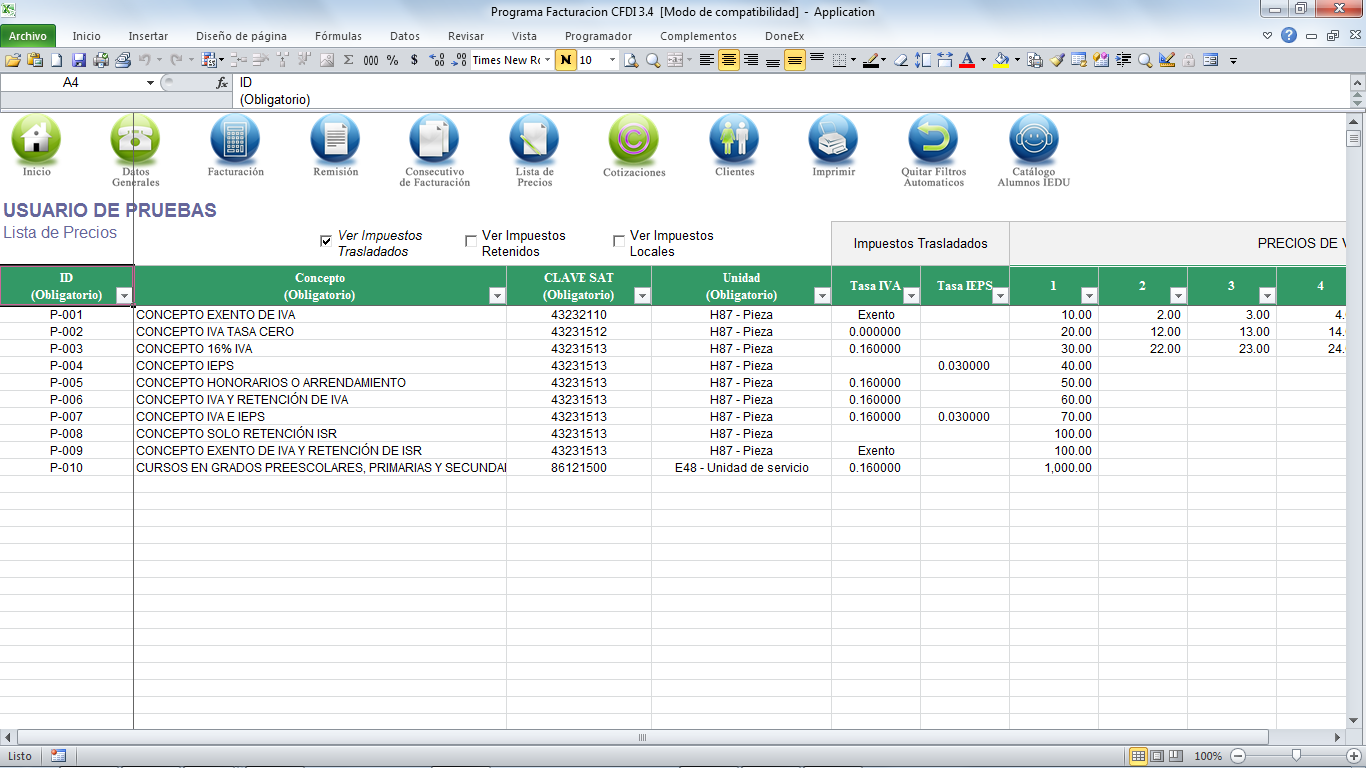Click the Inicio home icon

(36, 139)
